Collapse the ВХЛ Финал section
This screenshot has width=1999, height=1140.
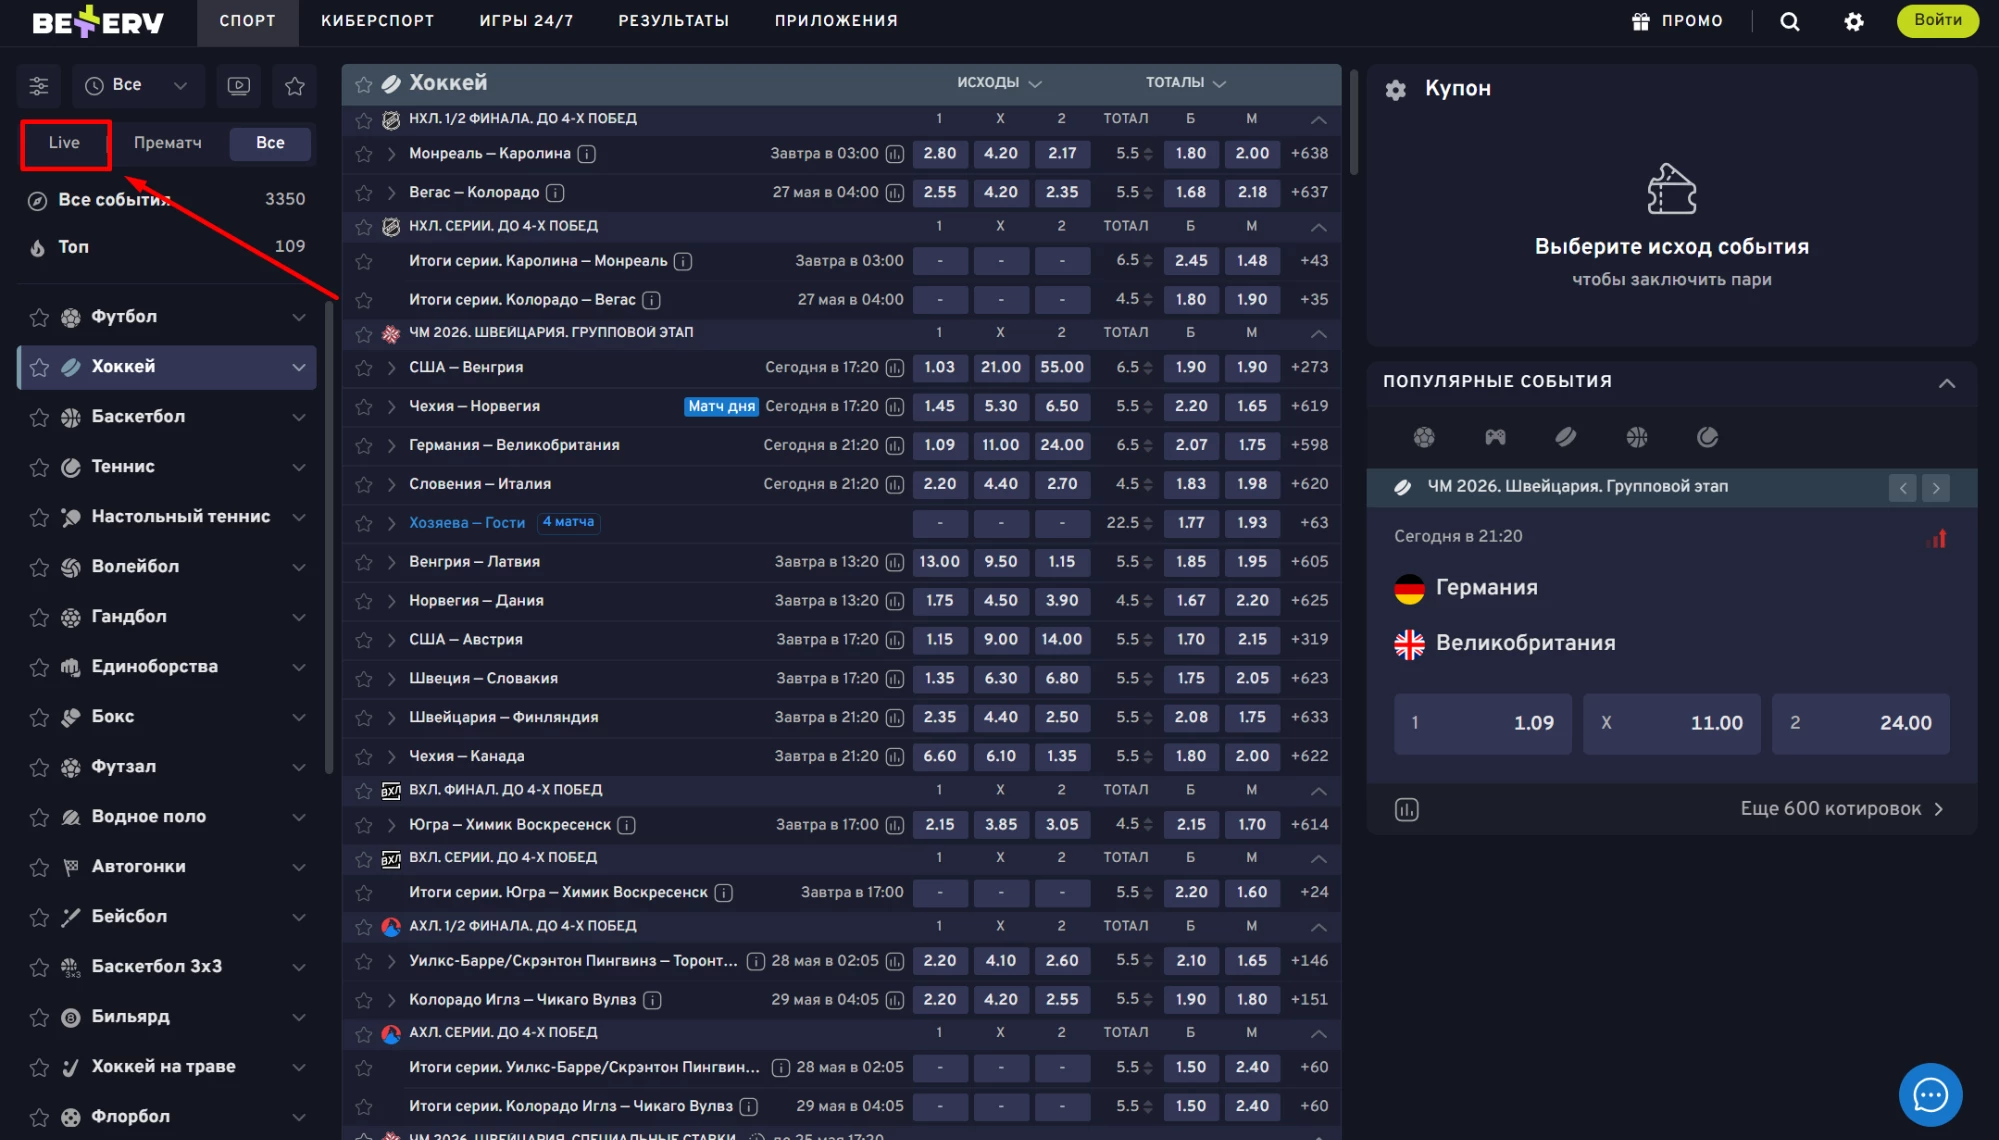pos(1319,791)
